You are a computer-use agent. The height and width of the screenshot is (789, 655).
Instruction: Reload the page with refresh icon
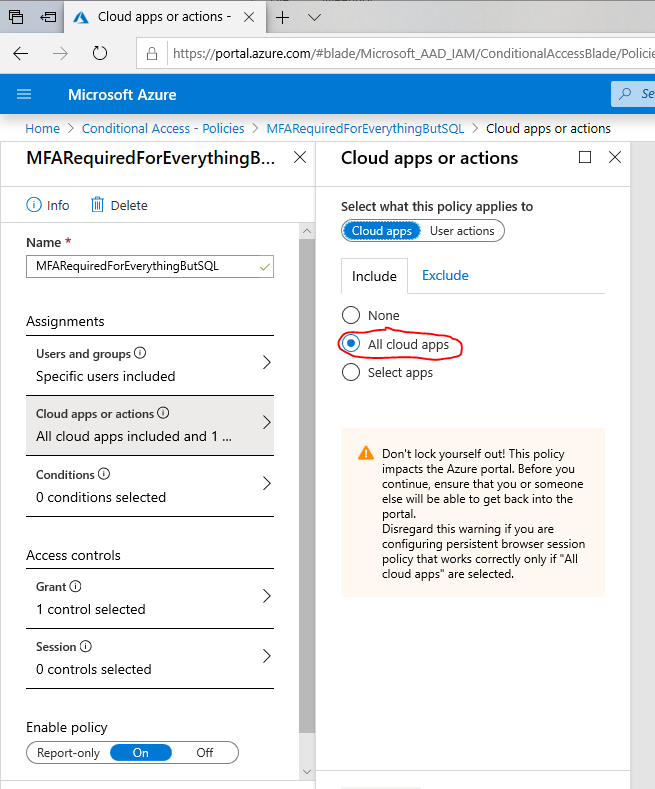point(100,53)
